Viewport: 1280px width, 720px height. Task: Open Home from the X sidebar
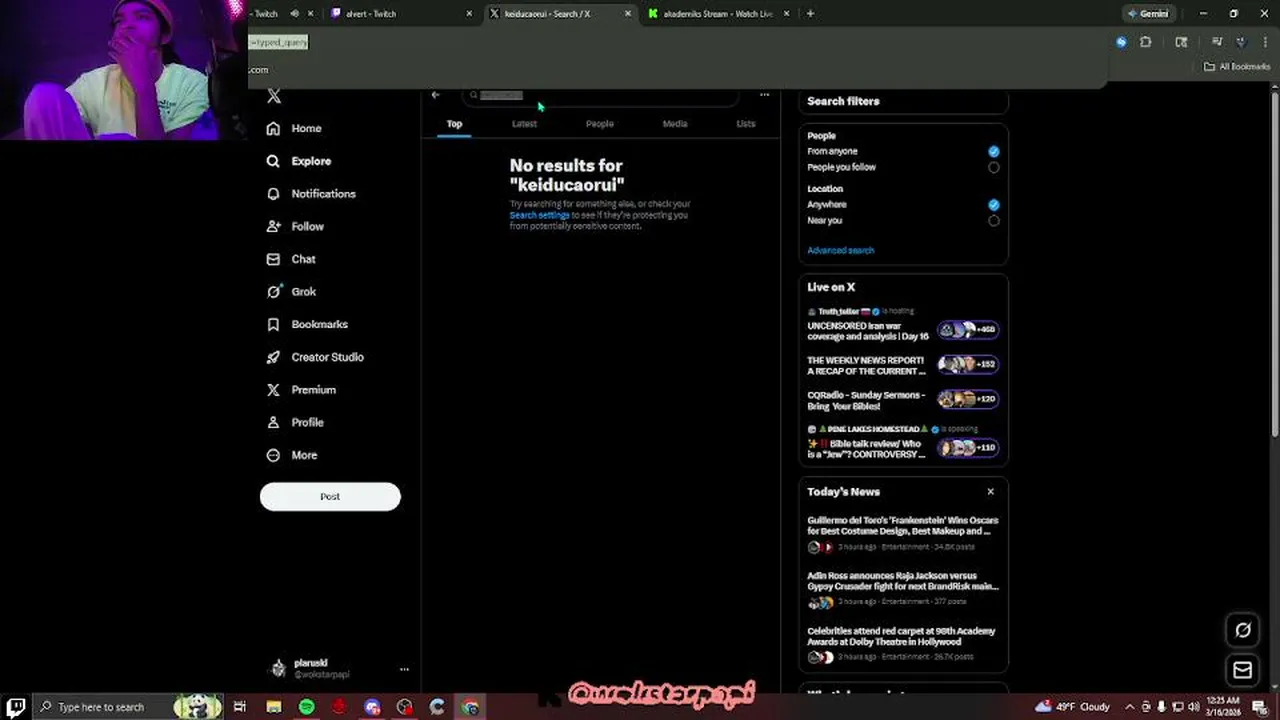click(x=295, y=128)
